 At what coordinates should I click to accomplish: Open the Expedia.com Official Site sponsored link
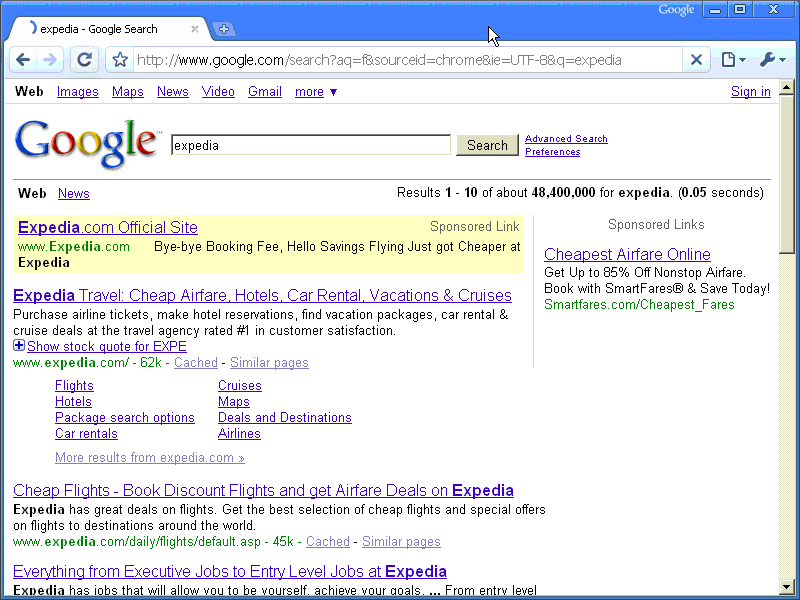click(x=108, y=227)
